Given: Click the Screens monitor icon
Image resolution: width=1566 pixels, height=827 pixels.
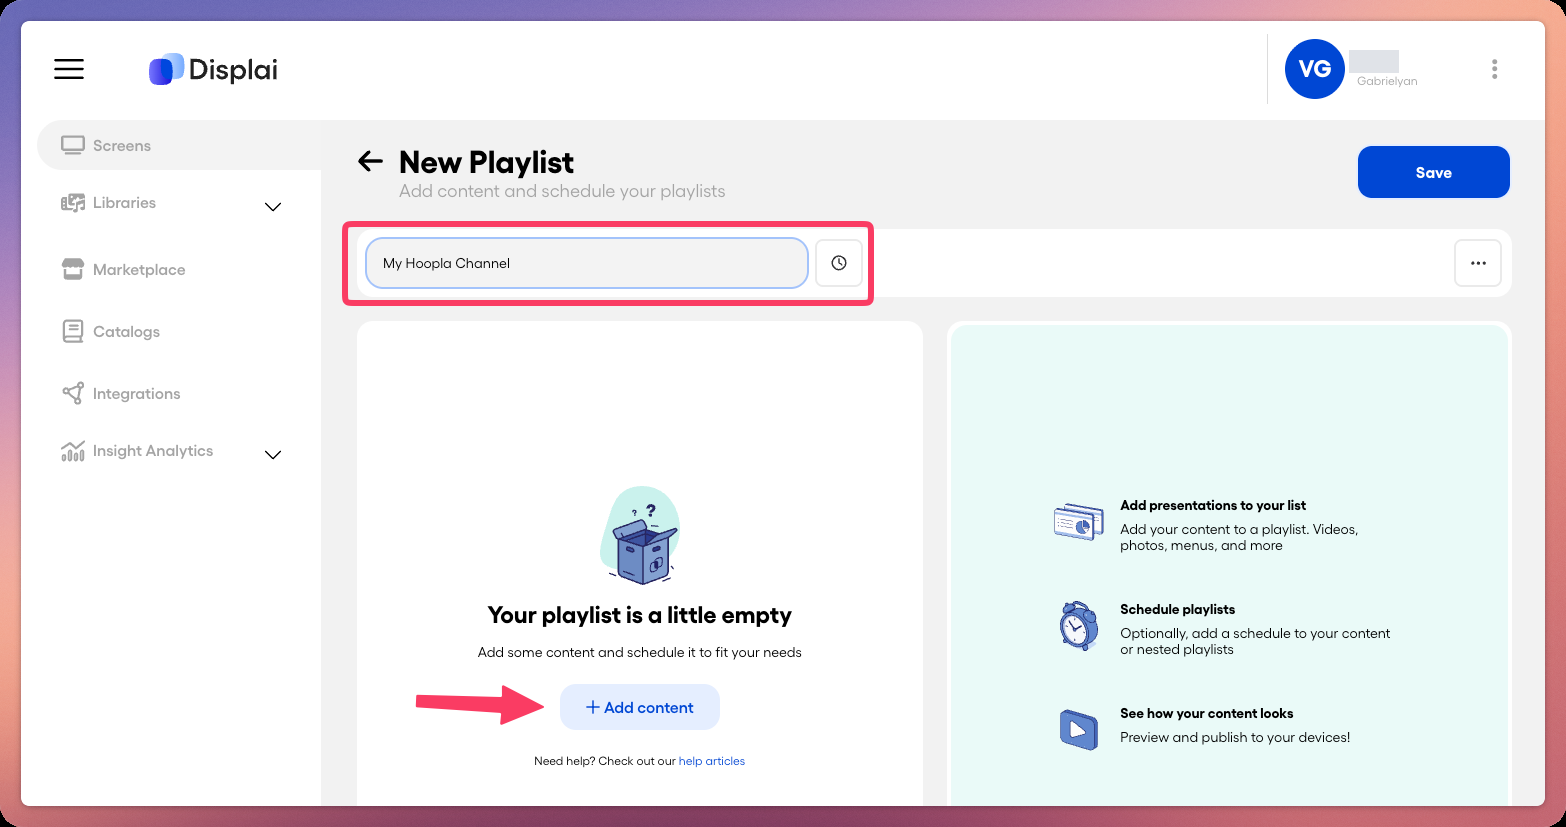Looking at the screenshot, I should (x=73, y=145).
